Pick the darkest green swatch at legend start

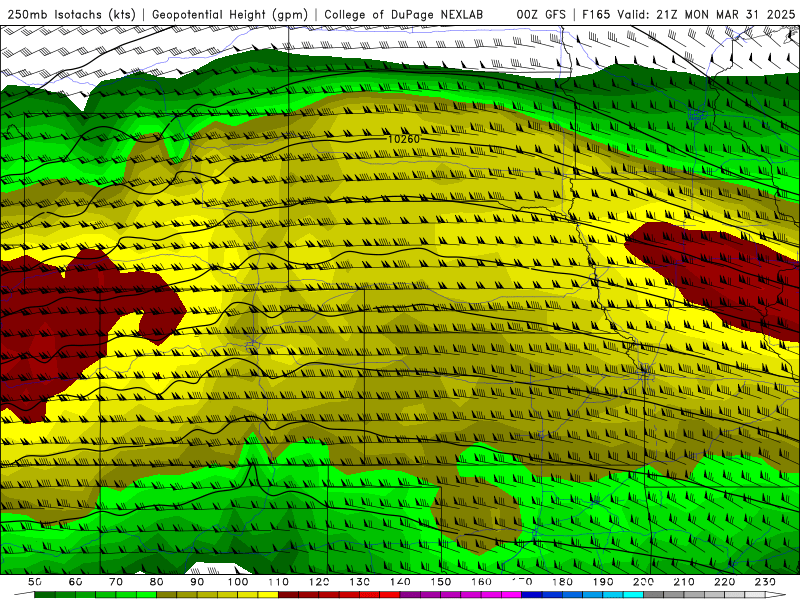click(x=45, y=595)
